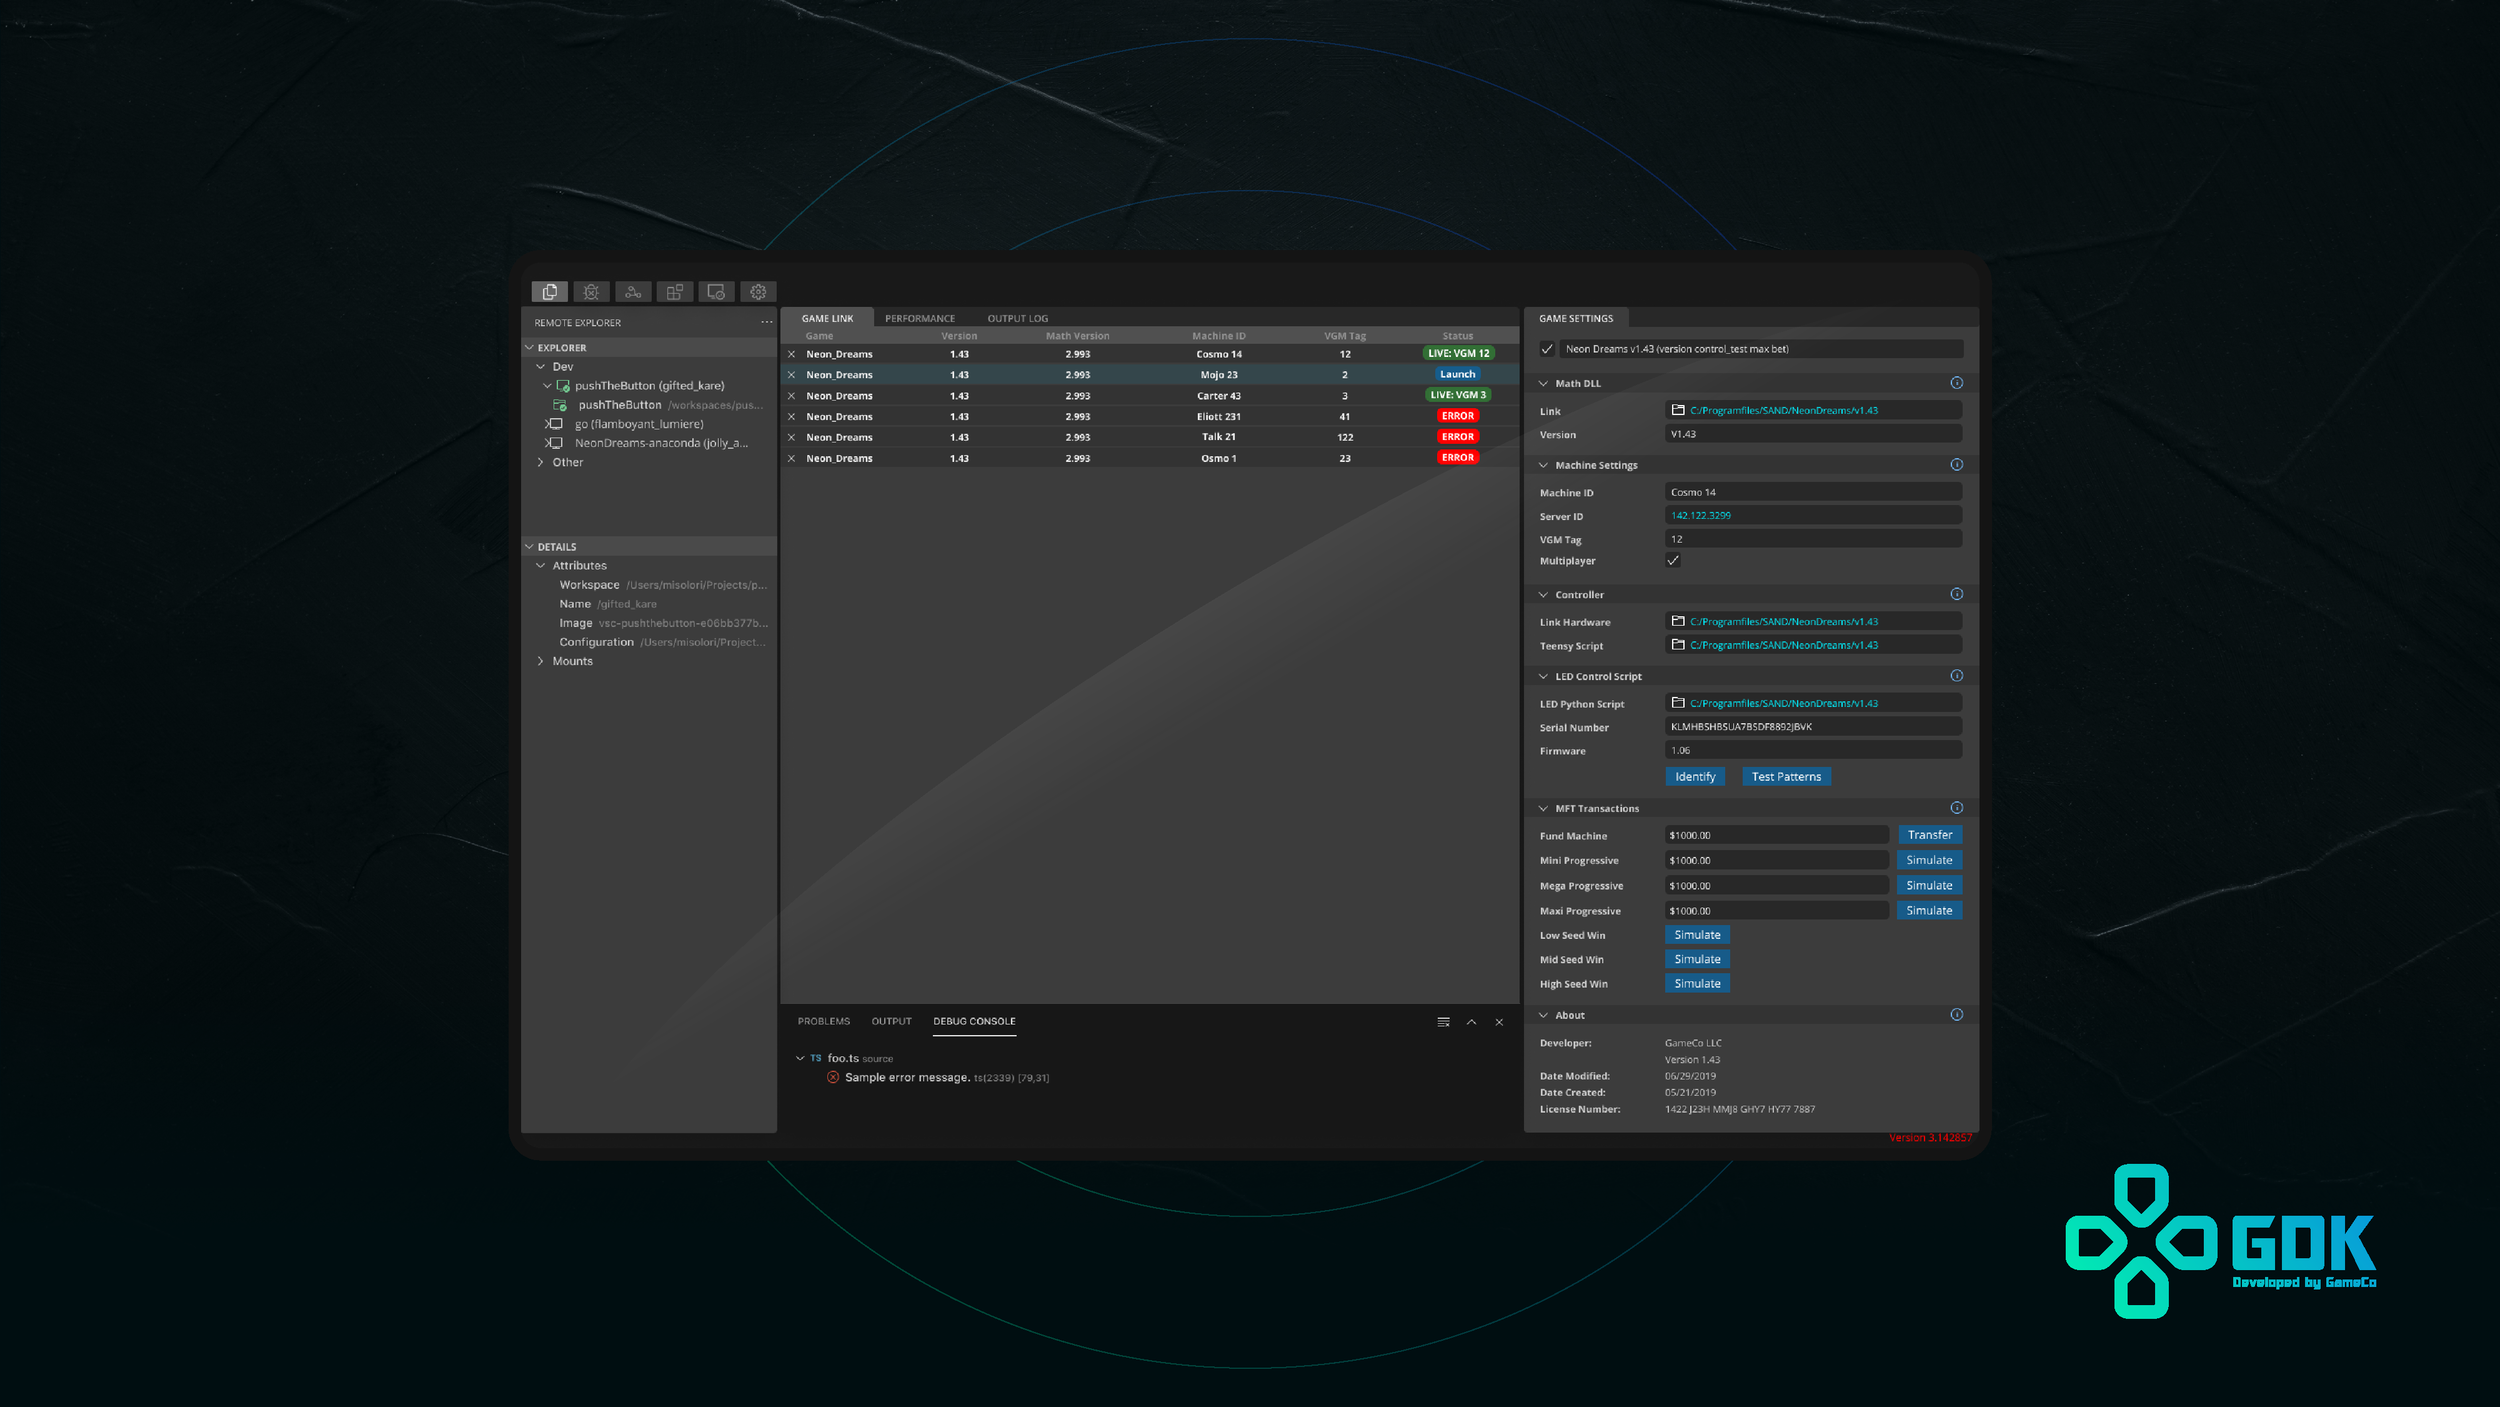Expand the Mounts node
The image size is (2500, 1407).
click(541, 661)
